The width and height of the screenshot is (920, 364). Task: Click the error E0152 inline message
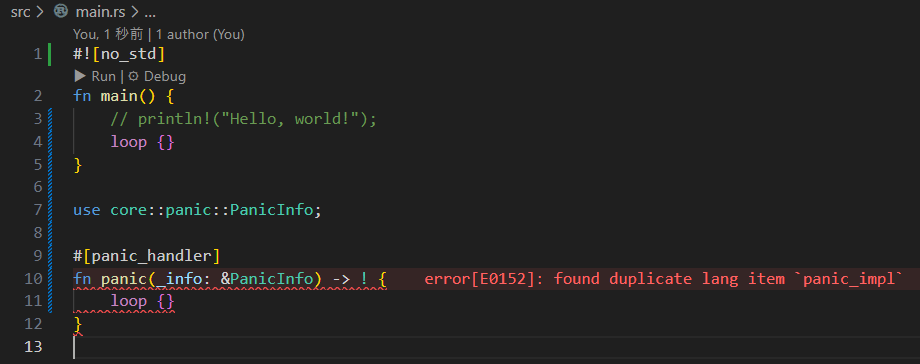[663, 279]
